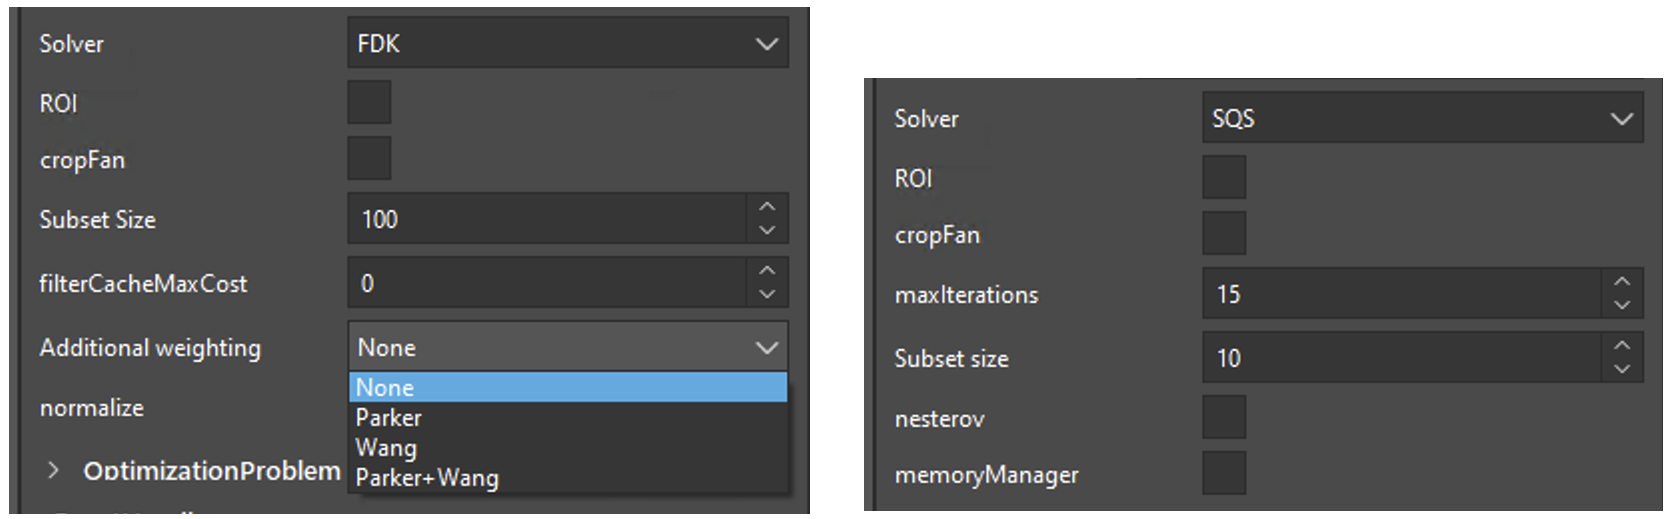Viewport: 1676px width, 519px height.
Task: Select Wang weighting option
Action: coord(568,447)
